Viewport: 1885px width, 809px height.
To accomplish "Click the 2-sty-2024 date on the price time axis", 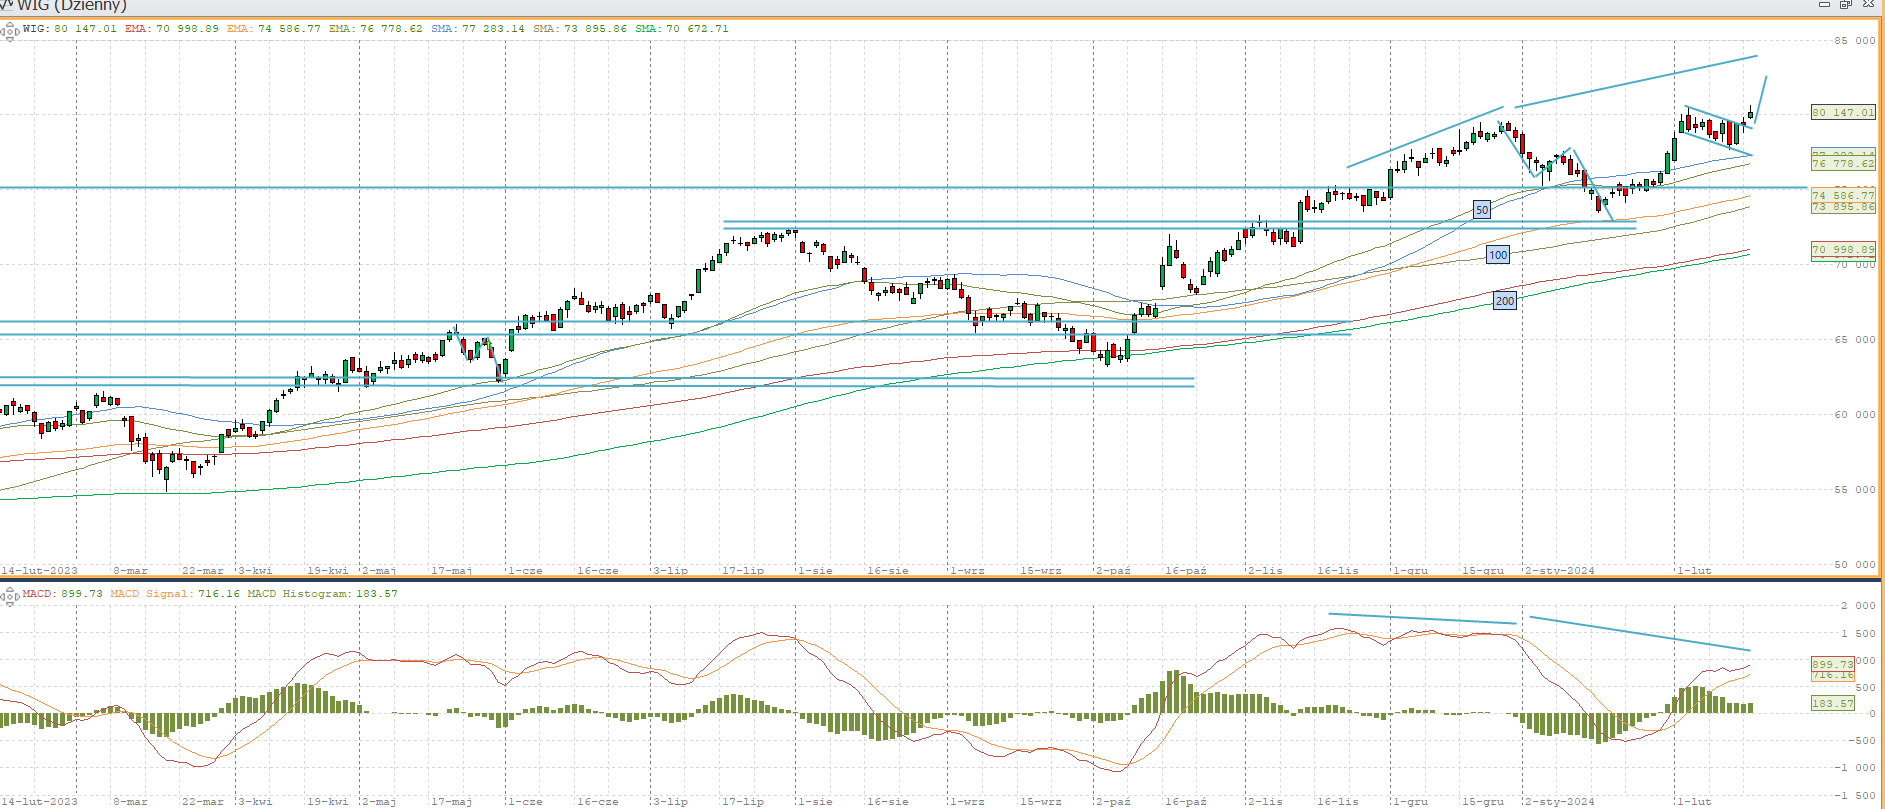I will [x=1559, y=570].
